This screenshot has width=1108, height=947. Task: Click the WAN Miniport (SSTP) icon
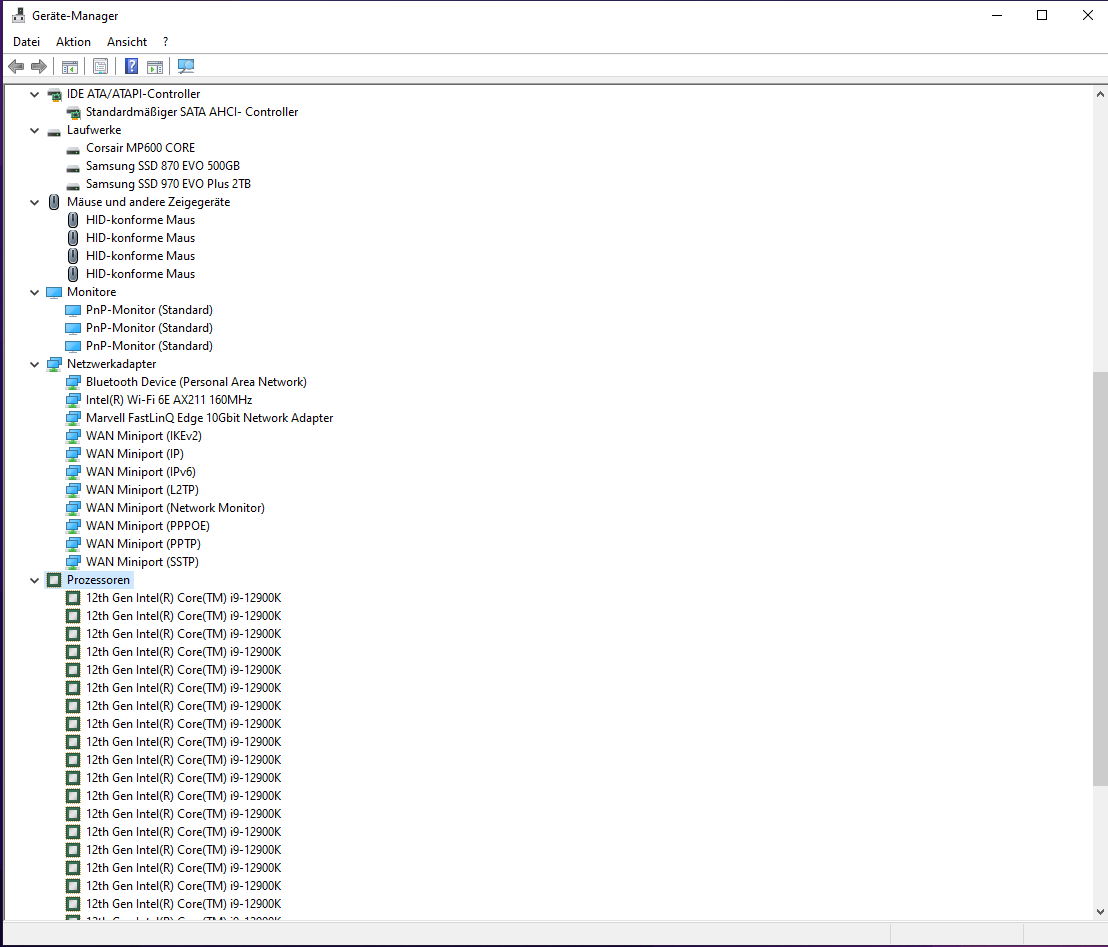coord(73,563)
